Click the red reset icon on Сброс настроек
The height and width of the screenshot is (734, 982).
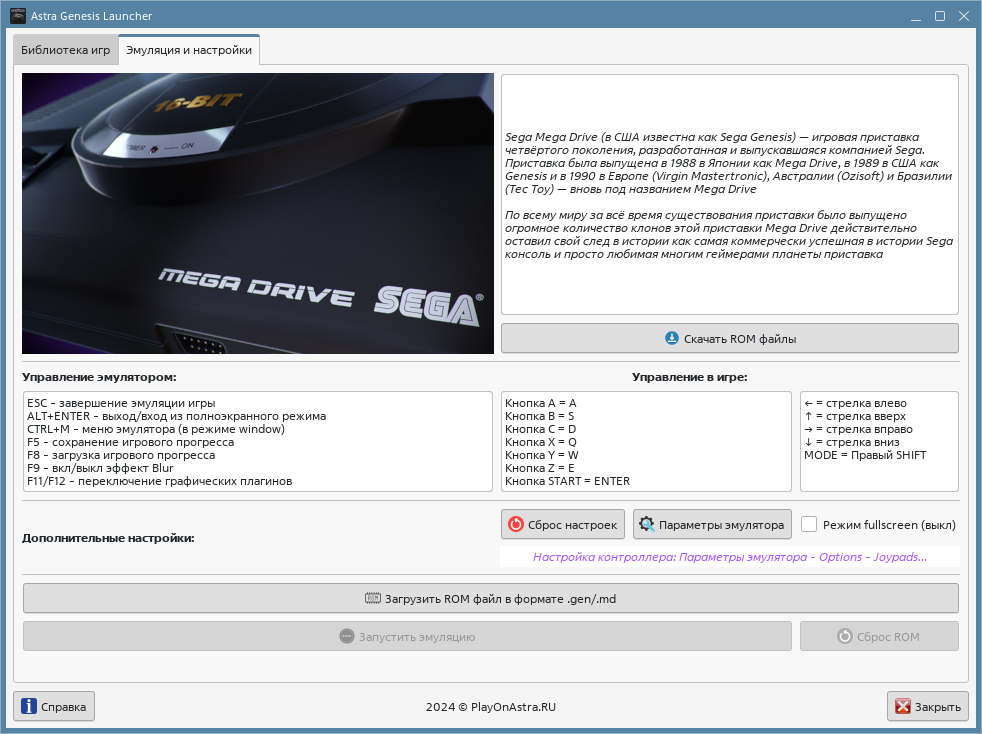tap(515, 524)
